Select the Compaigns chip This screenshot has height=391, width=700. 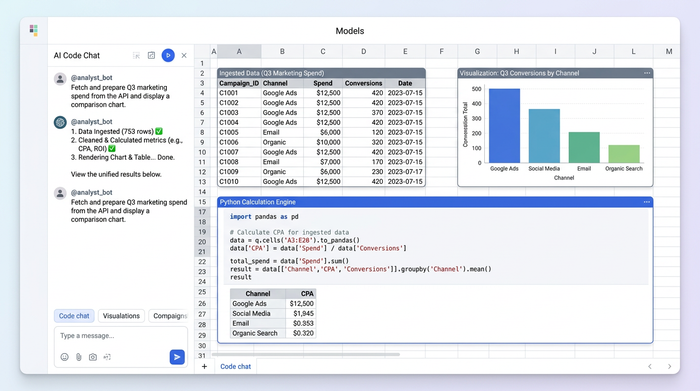[169, 316]
